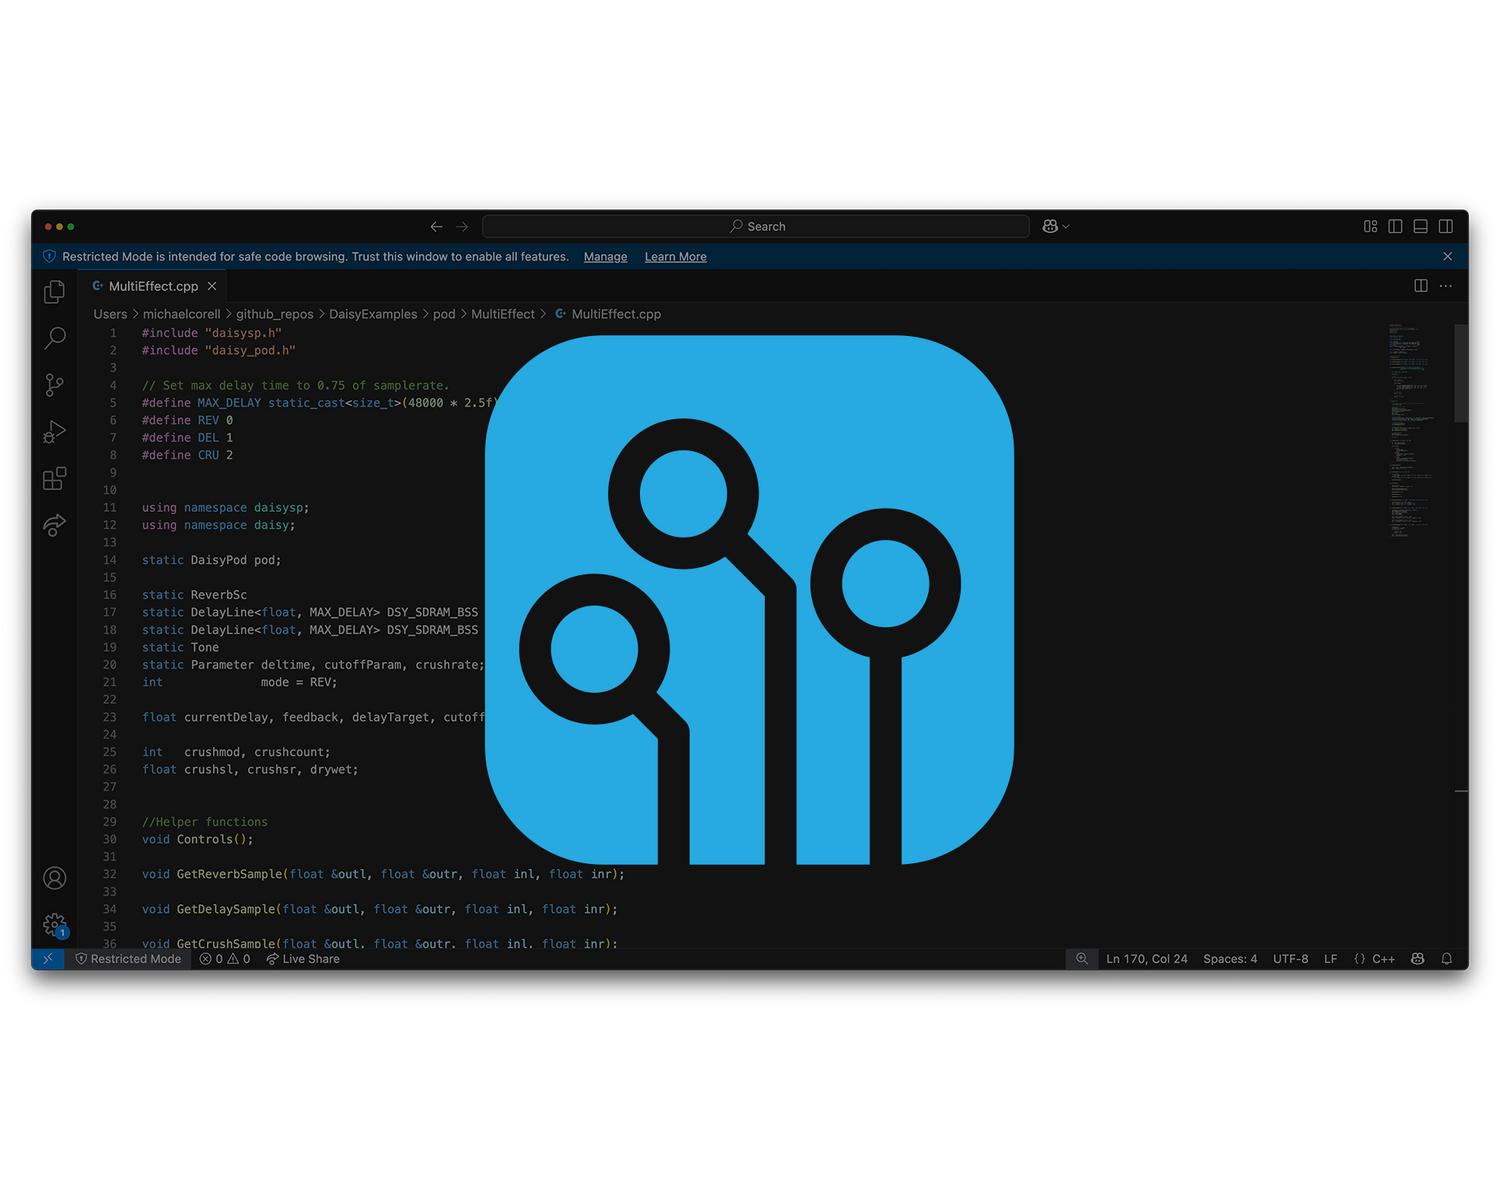Click the Search command center field
Image resolution: width=1500 pixels, height=1200 pixels.
click(756, 227)
